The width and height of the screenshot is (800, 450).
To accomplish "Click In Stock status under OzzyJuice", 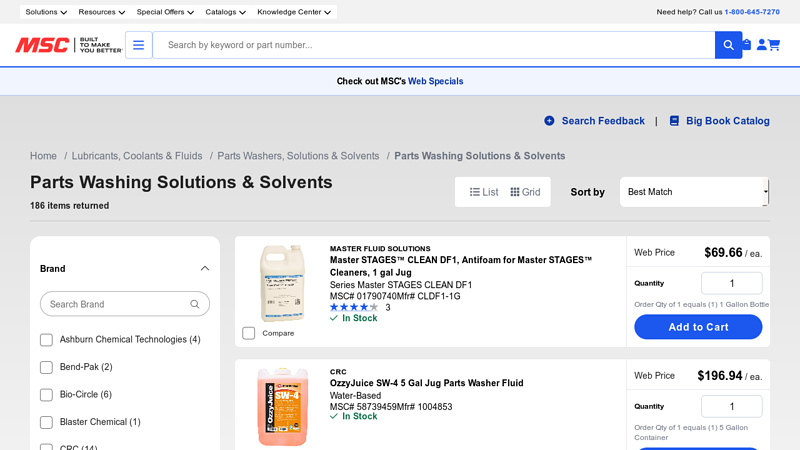I will 354,416.
